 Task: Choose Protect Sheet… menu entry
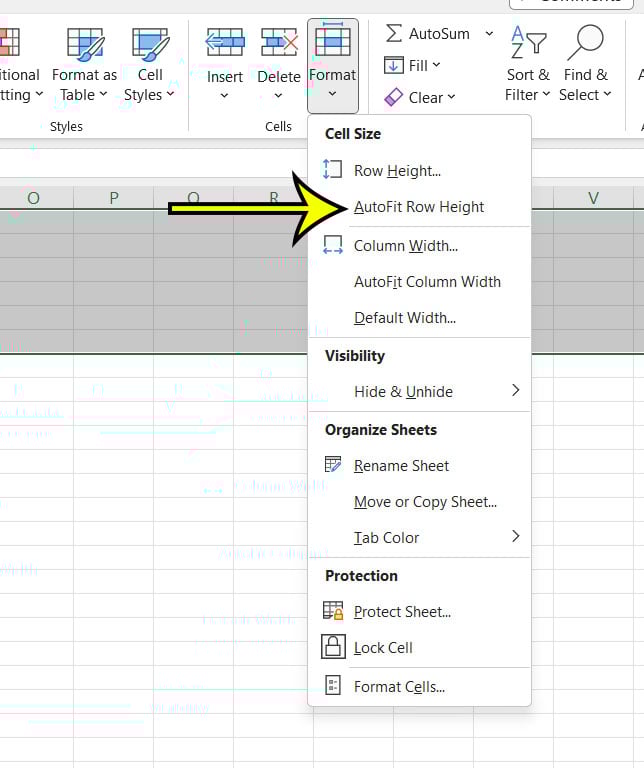420,611
